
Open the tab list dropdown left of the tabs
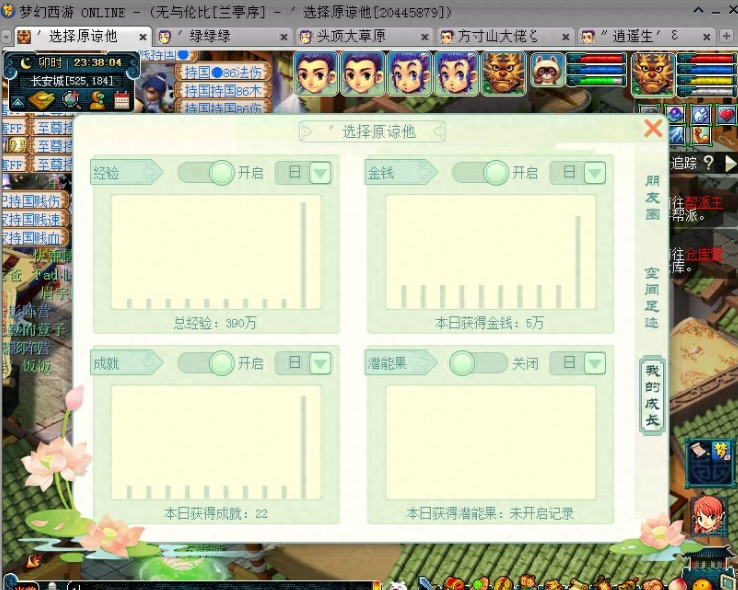click(x=7, y=36)
